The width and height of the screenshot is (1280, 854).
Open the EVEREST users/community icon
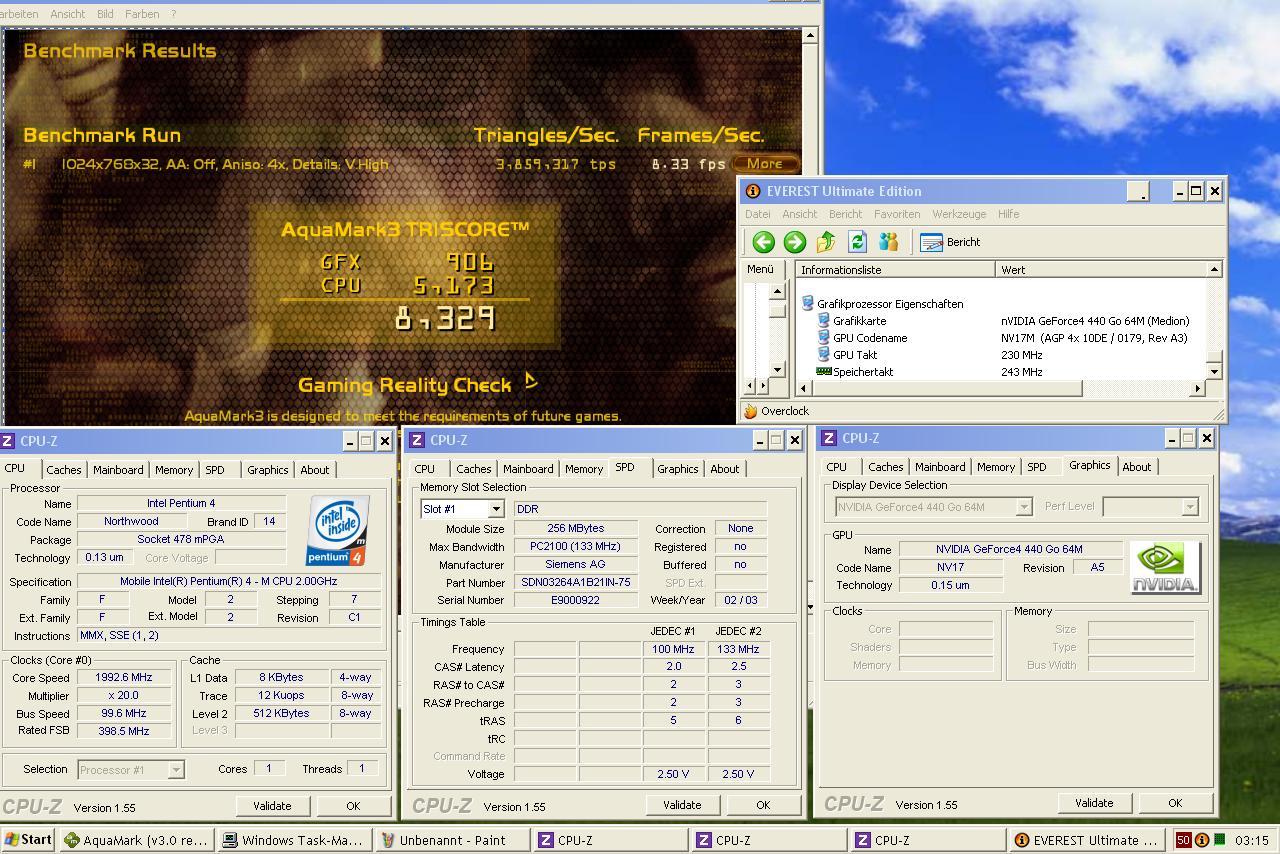coord(888,242)
